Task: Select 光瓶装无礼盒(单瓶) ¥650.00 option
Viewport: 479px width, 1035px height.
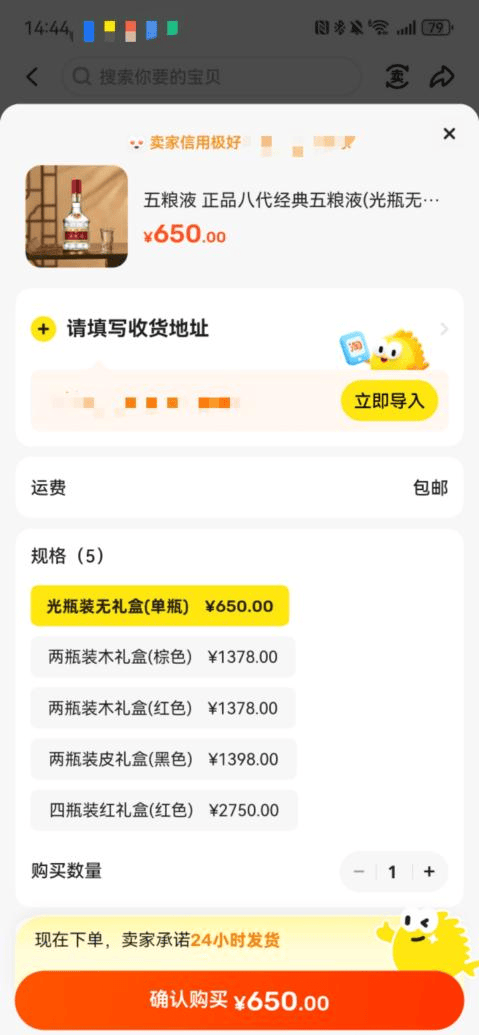Action: [160, 605]
